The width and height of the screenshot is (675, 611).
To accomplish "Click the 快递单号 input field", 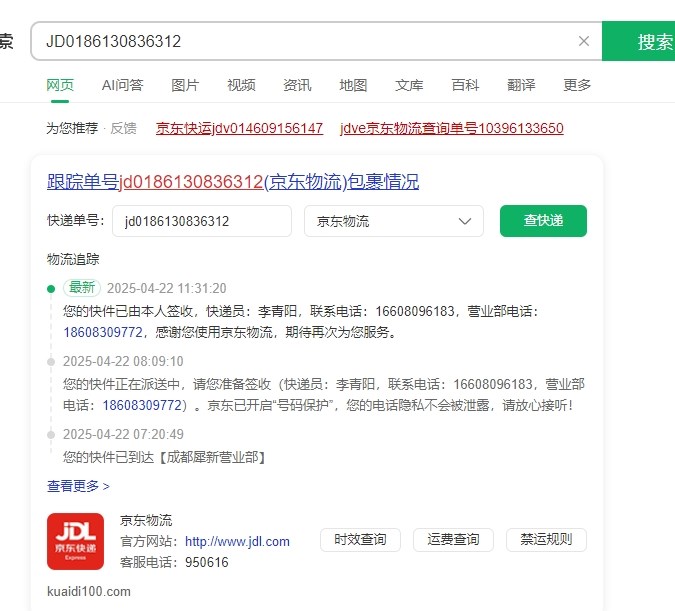I will click(202, 221).
